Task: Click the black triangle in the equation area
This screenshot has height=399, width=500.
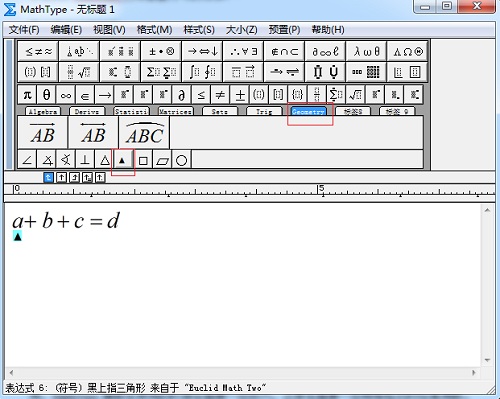Action: click(18, 236)
